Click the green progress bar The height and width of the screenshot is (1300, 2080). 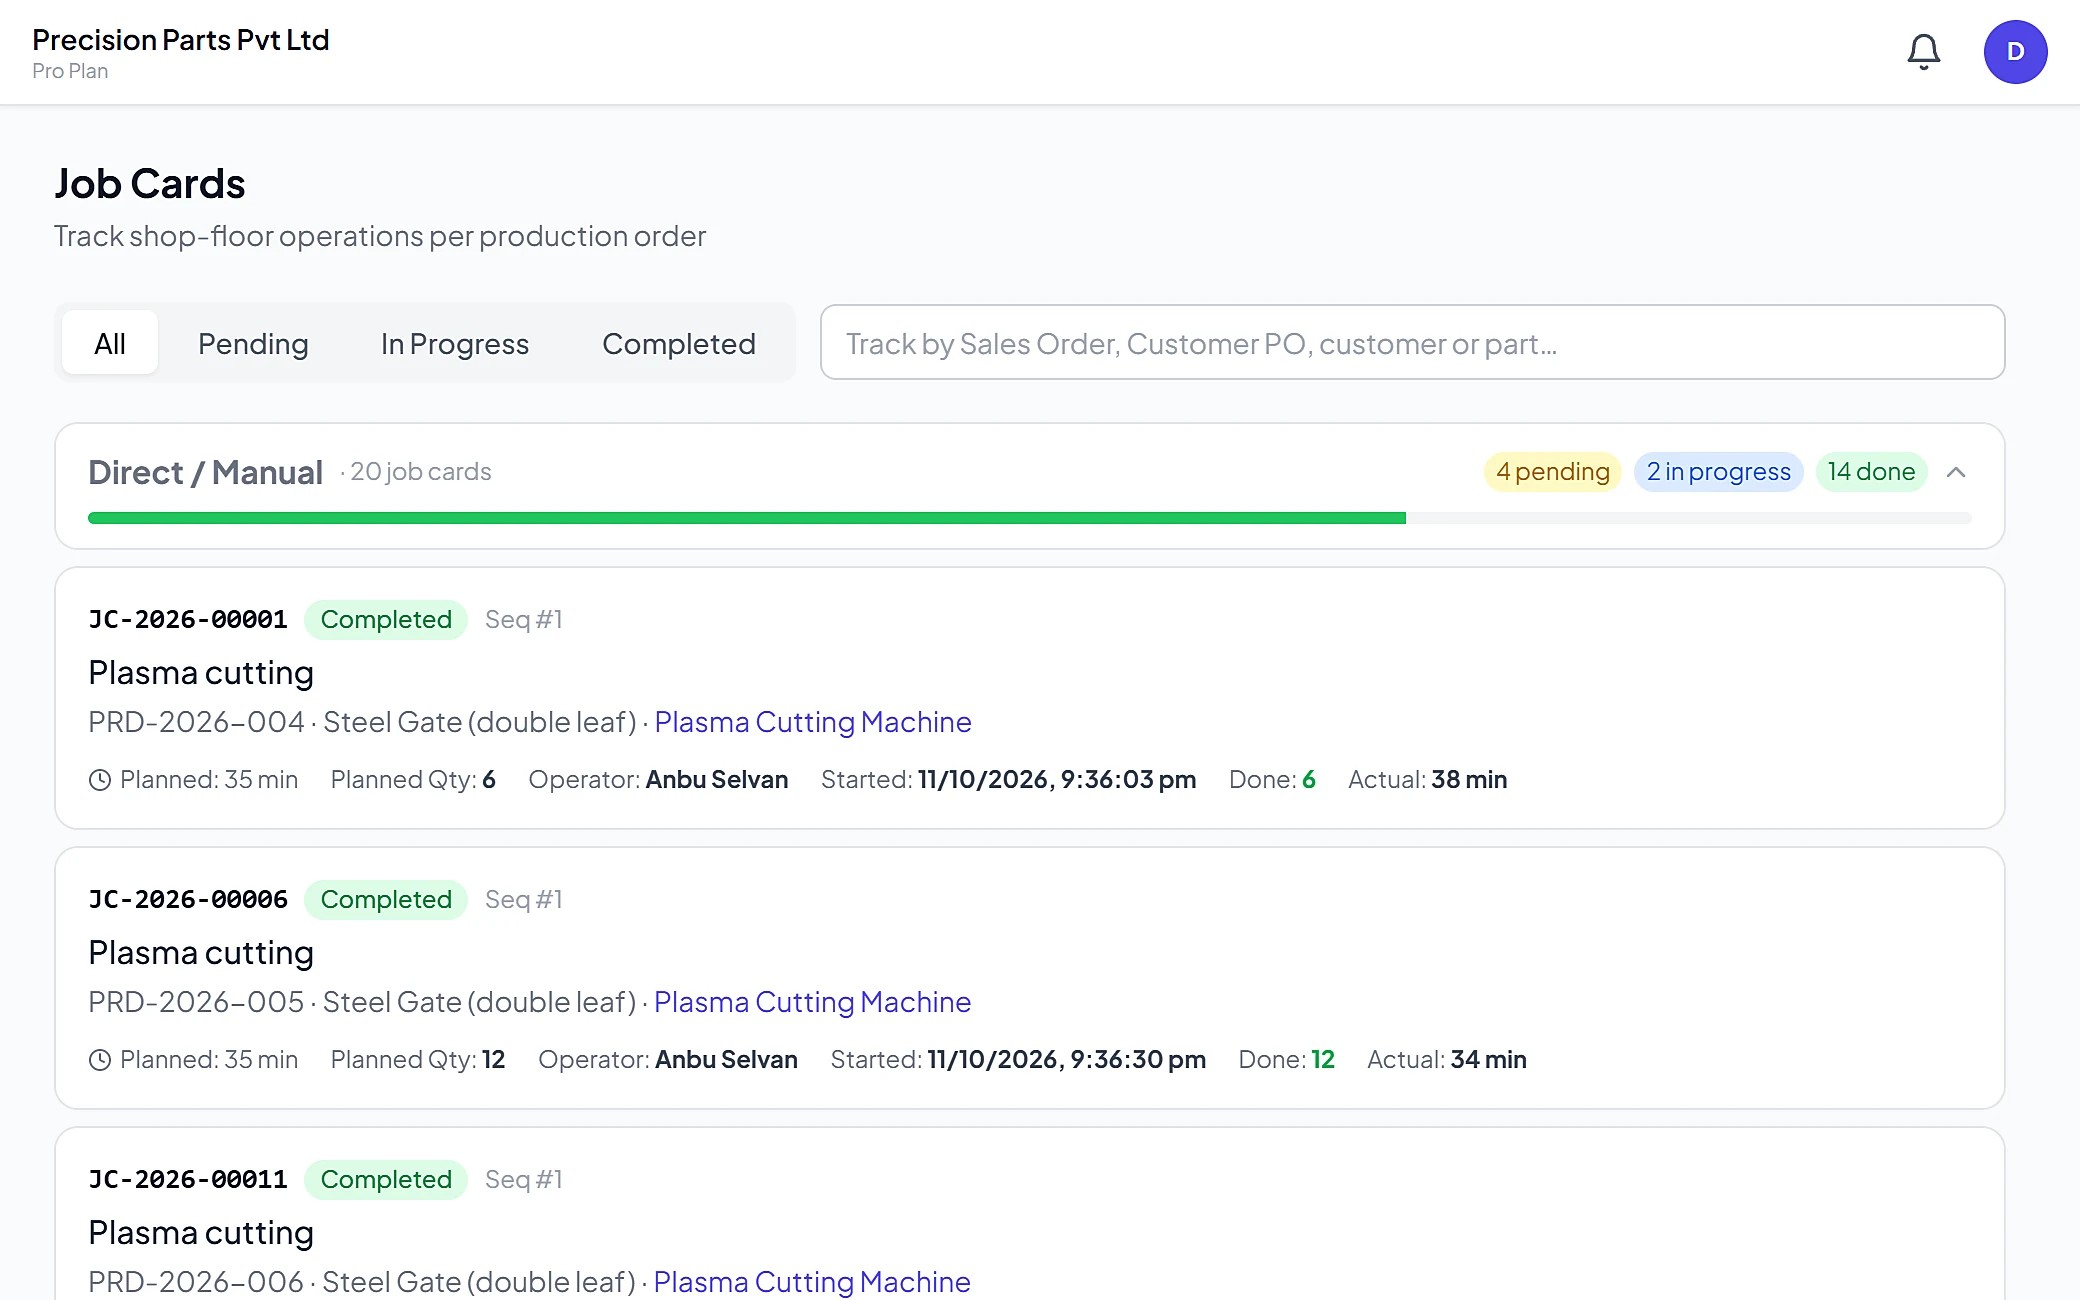click(x=747, y=518)
